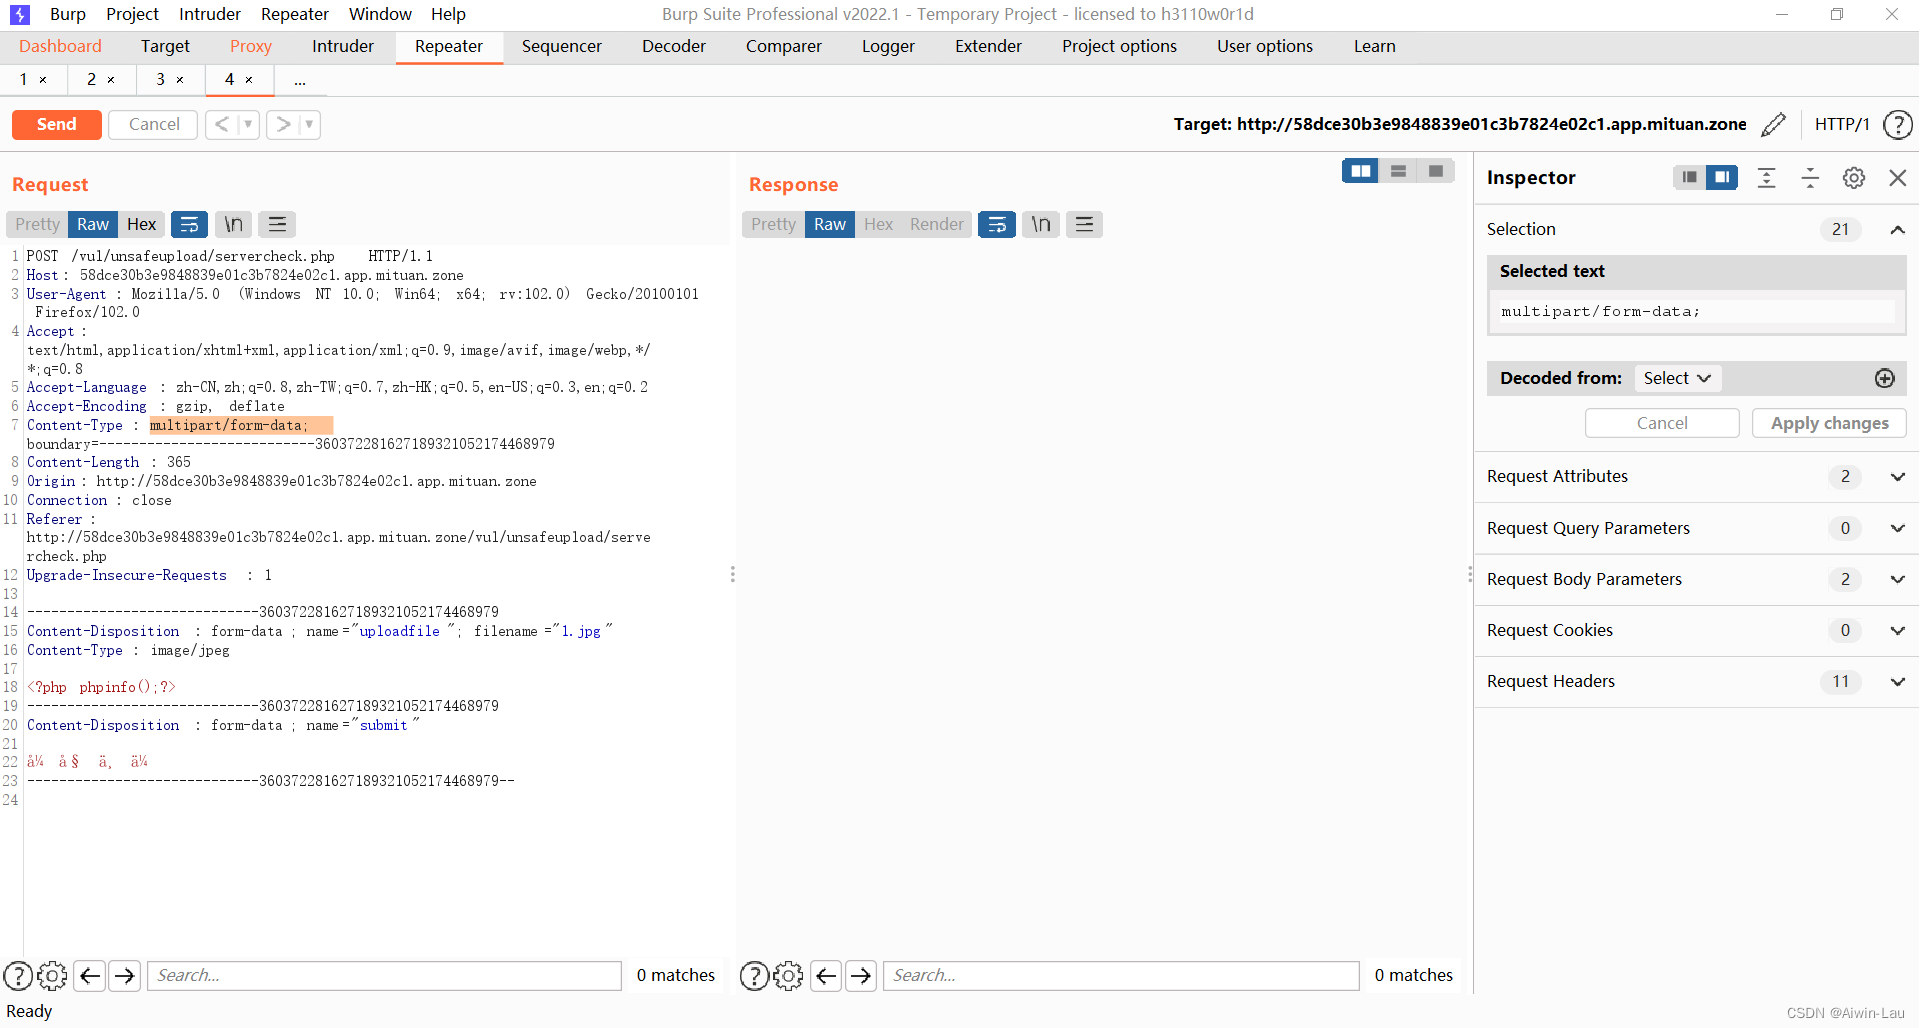Go to next match in request search

[x=125, y=975]
